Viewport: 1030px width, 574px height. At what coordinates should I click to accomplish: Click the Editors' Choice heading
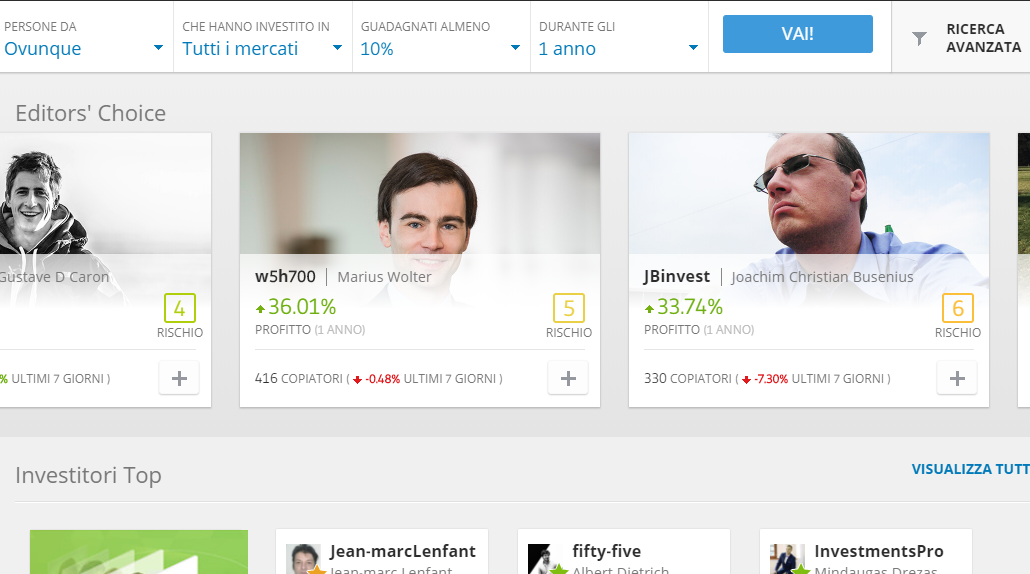point(91,113)
